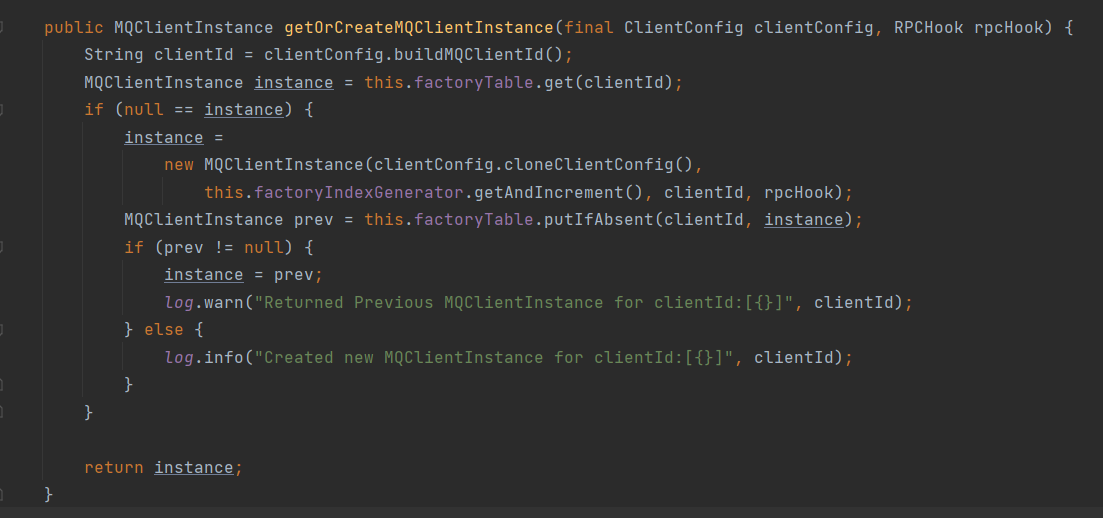Image resolution: width=1103 pixels, height=518 pixels.
Task: Place cursor on log.info call
Action: pyautogui.click(x=223, y=357)
